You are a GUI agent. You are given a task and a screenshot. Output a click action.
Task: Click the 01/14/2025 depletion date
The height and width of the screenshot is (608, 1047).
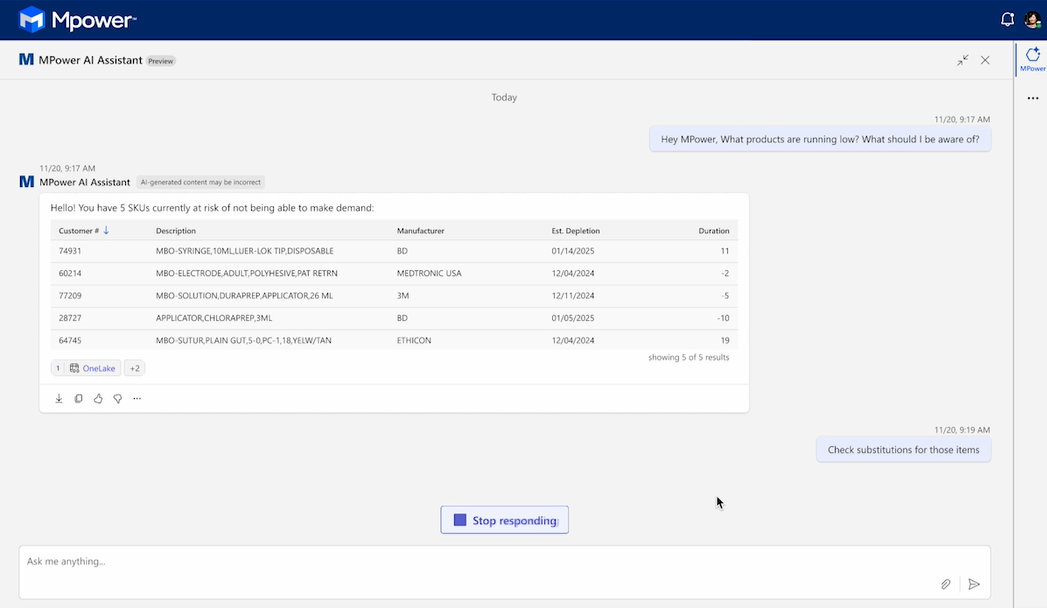[573, 251]
